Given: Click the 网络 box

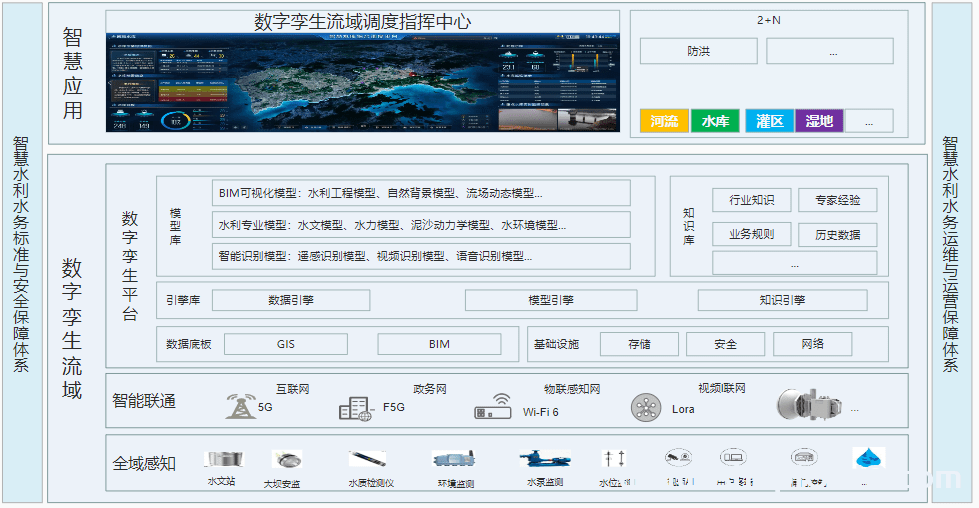Looking at the screenshot, I should point(812,344).
